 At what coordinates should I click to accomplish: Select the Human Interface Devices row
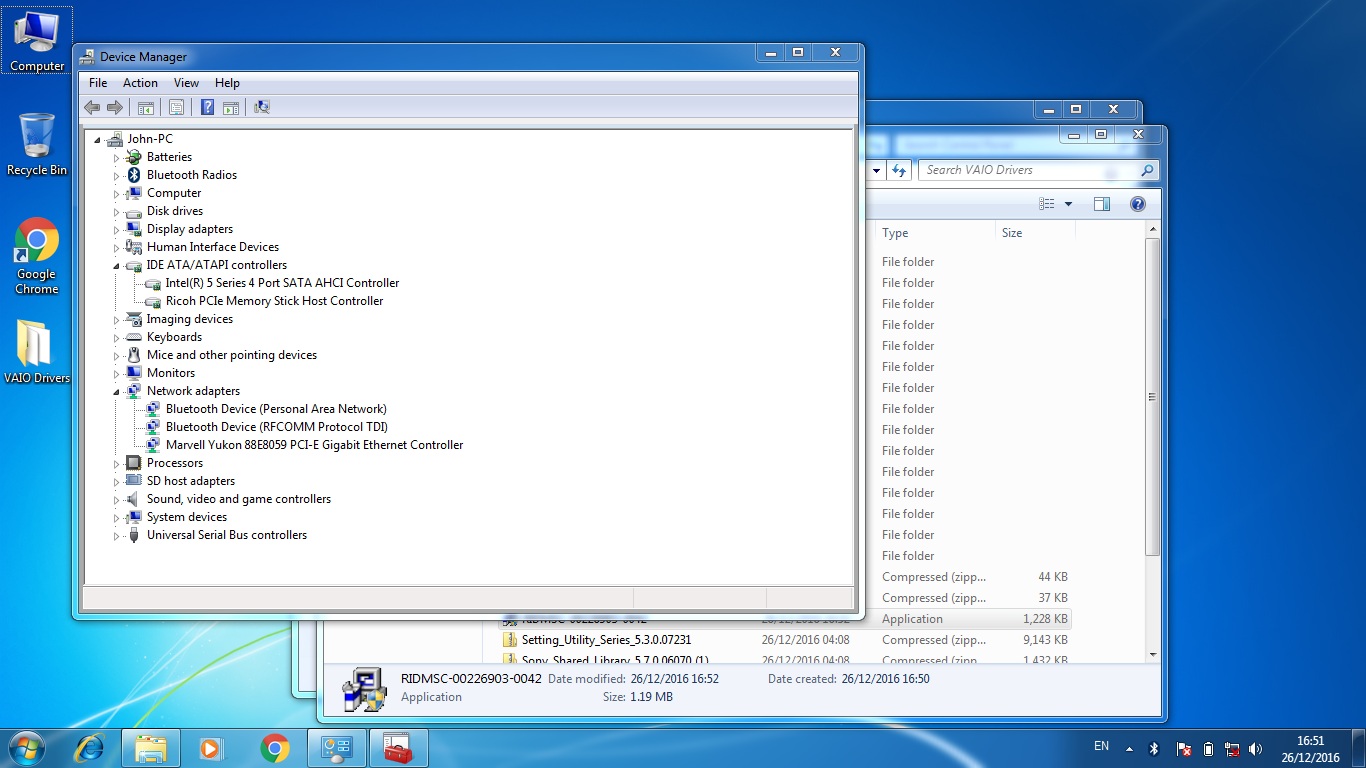[x=213, y=247]
